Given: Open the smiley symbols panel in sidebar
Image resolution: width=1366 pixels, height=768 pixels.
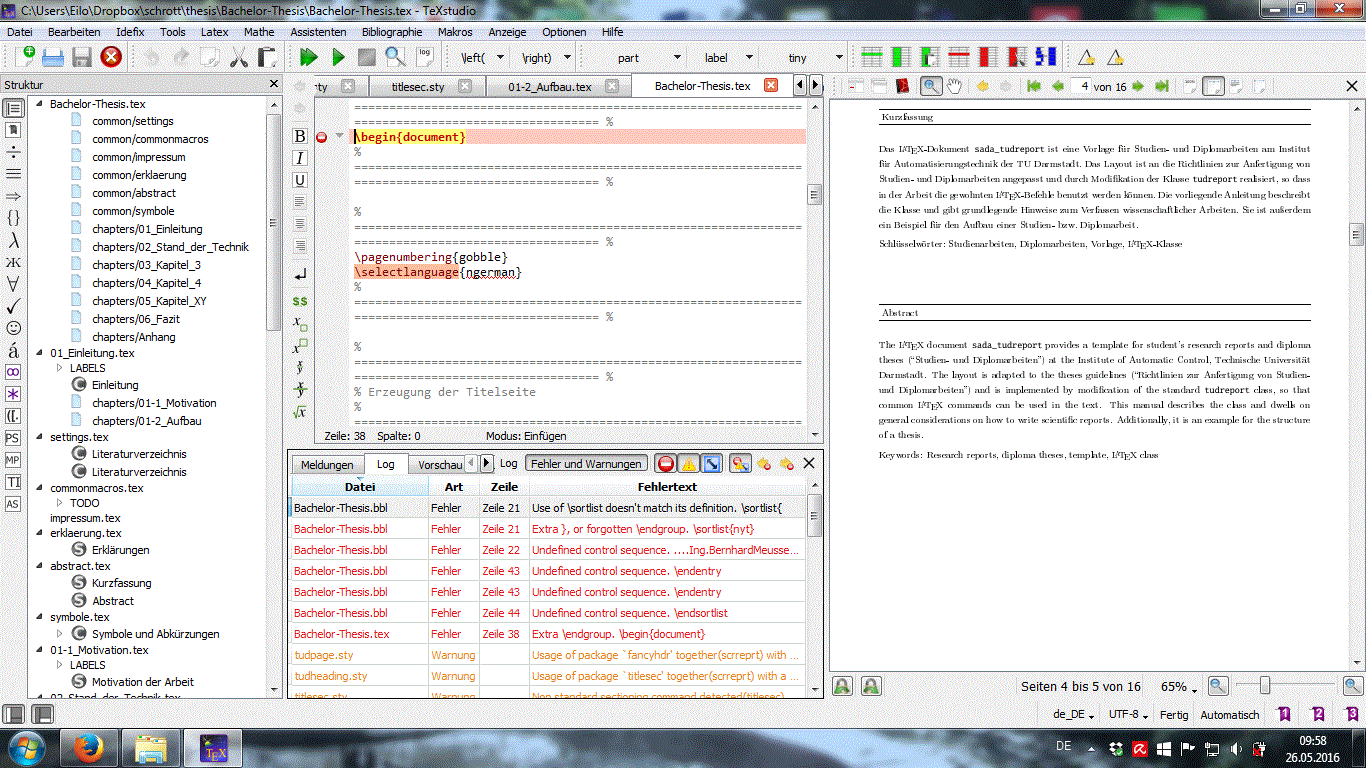Looking at the screenshot, I should click(13, 328).
